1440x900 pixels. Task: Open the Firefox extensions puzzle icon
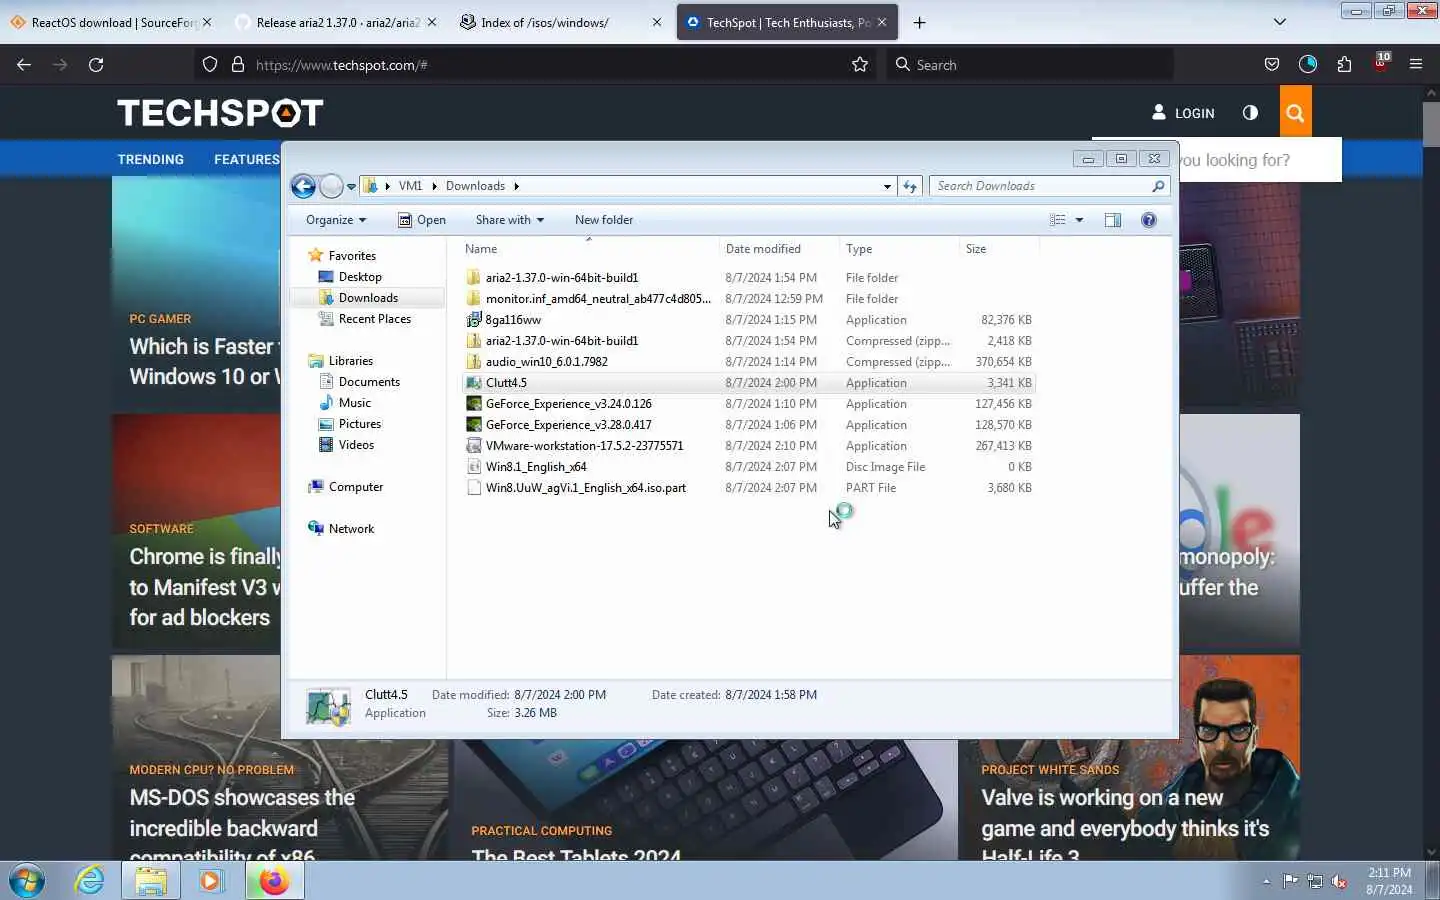(x=1344, y=65)
